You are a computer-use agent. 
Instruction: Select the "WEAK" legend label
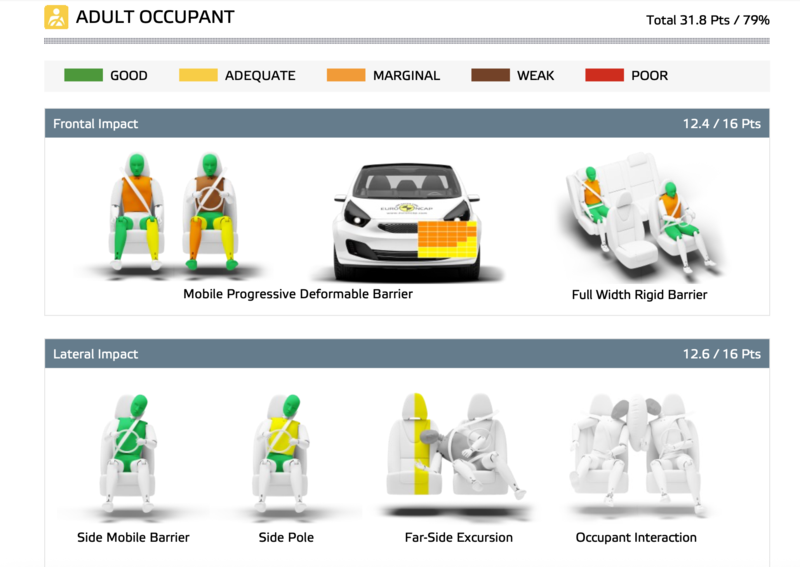point(536,76)
